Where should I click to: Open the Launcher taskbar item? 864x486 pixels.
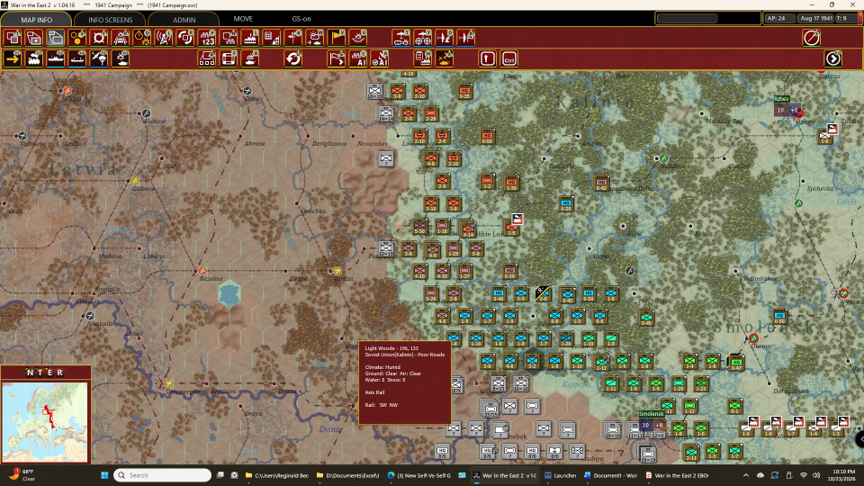560,475
